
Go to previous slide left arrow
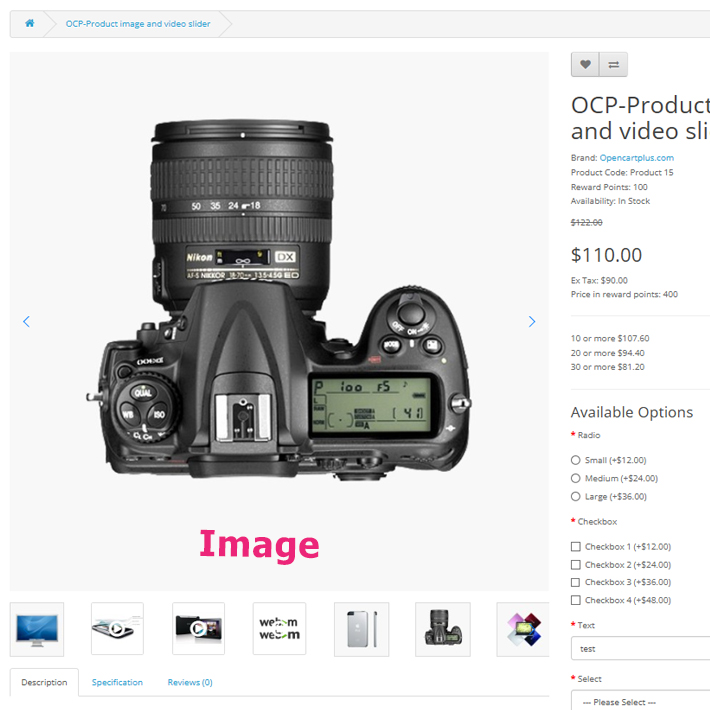[26, 321]
